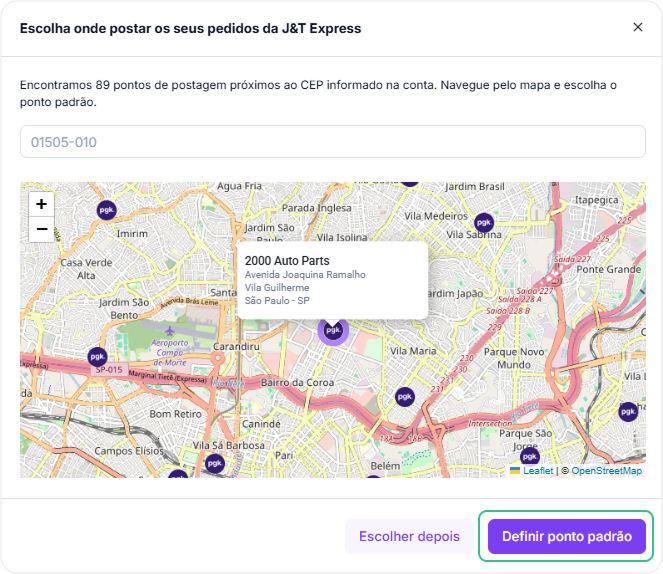Zoom out on the map
Viewport: 663px width, 574px height.
click(x=41, y=230)
